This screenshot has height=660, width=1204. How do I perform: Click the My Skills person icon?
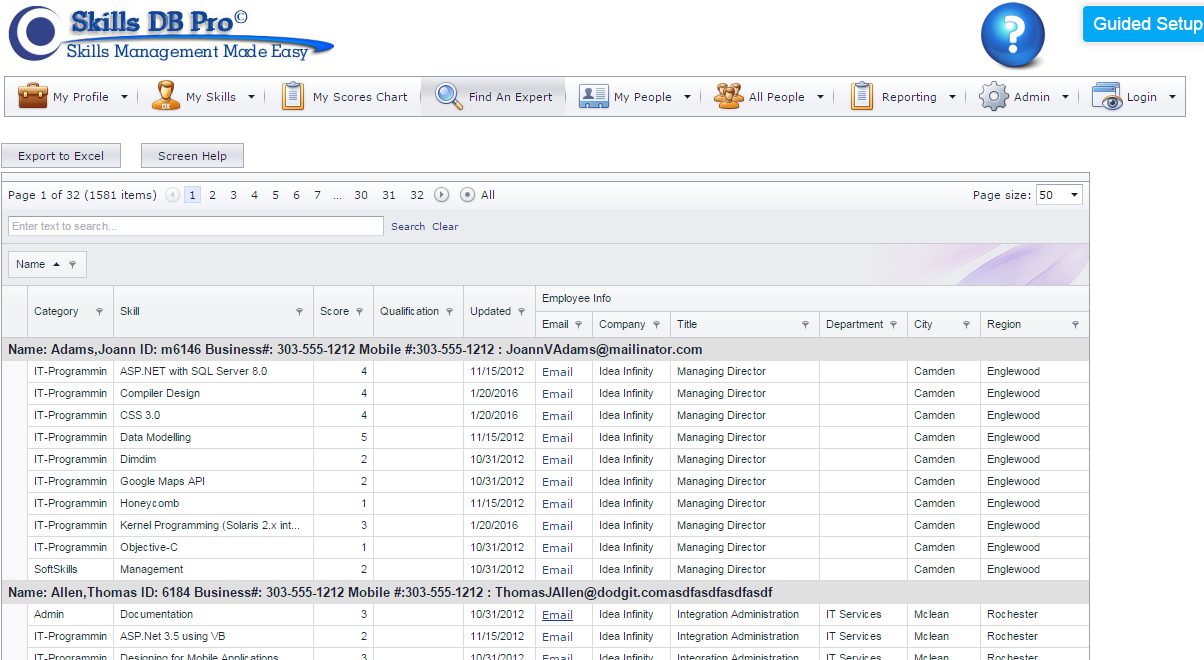click(165, 97)
